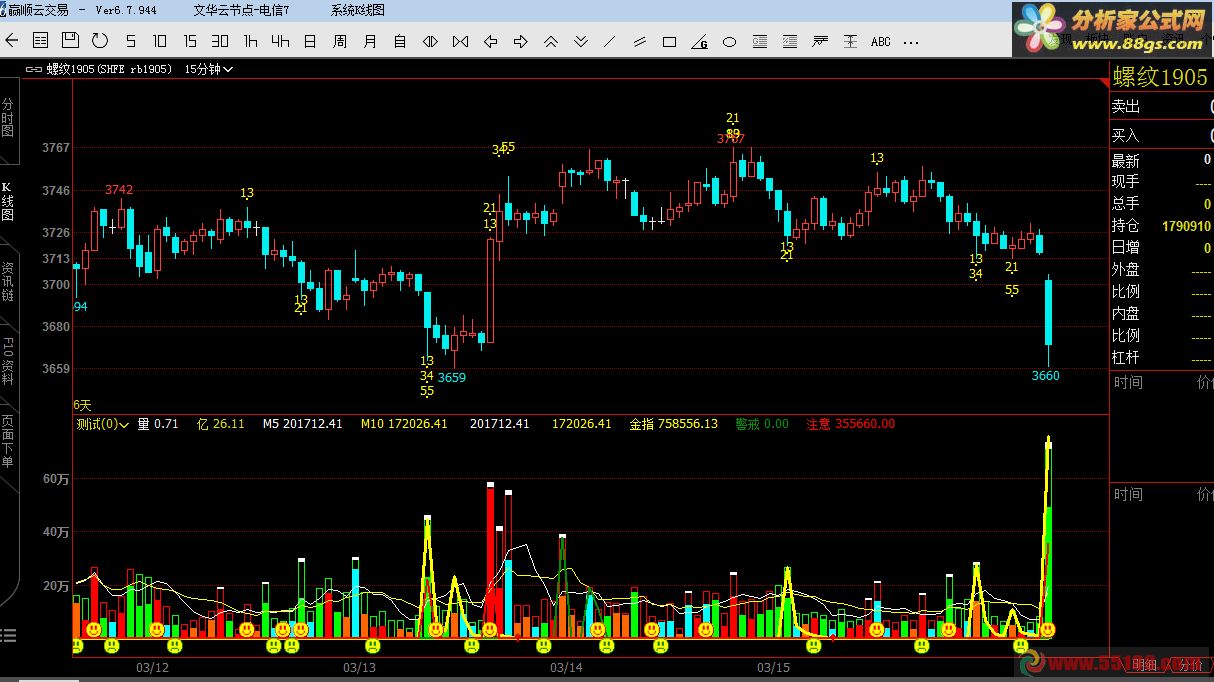Click the 3659 low price label
This screenshot has height=682, width=1214.
pyautogui.click(x=452, y=378)
